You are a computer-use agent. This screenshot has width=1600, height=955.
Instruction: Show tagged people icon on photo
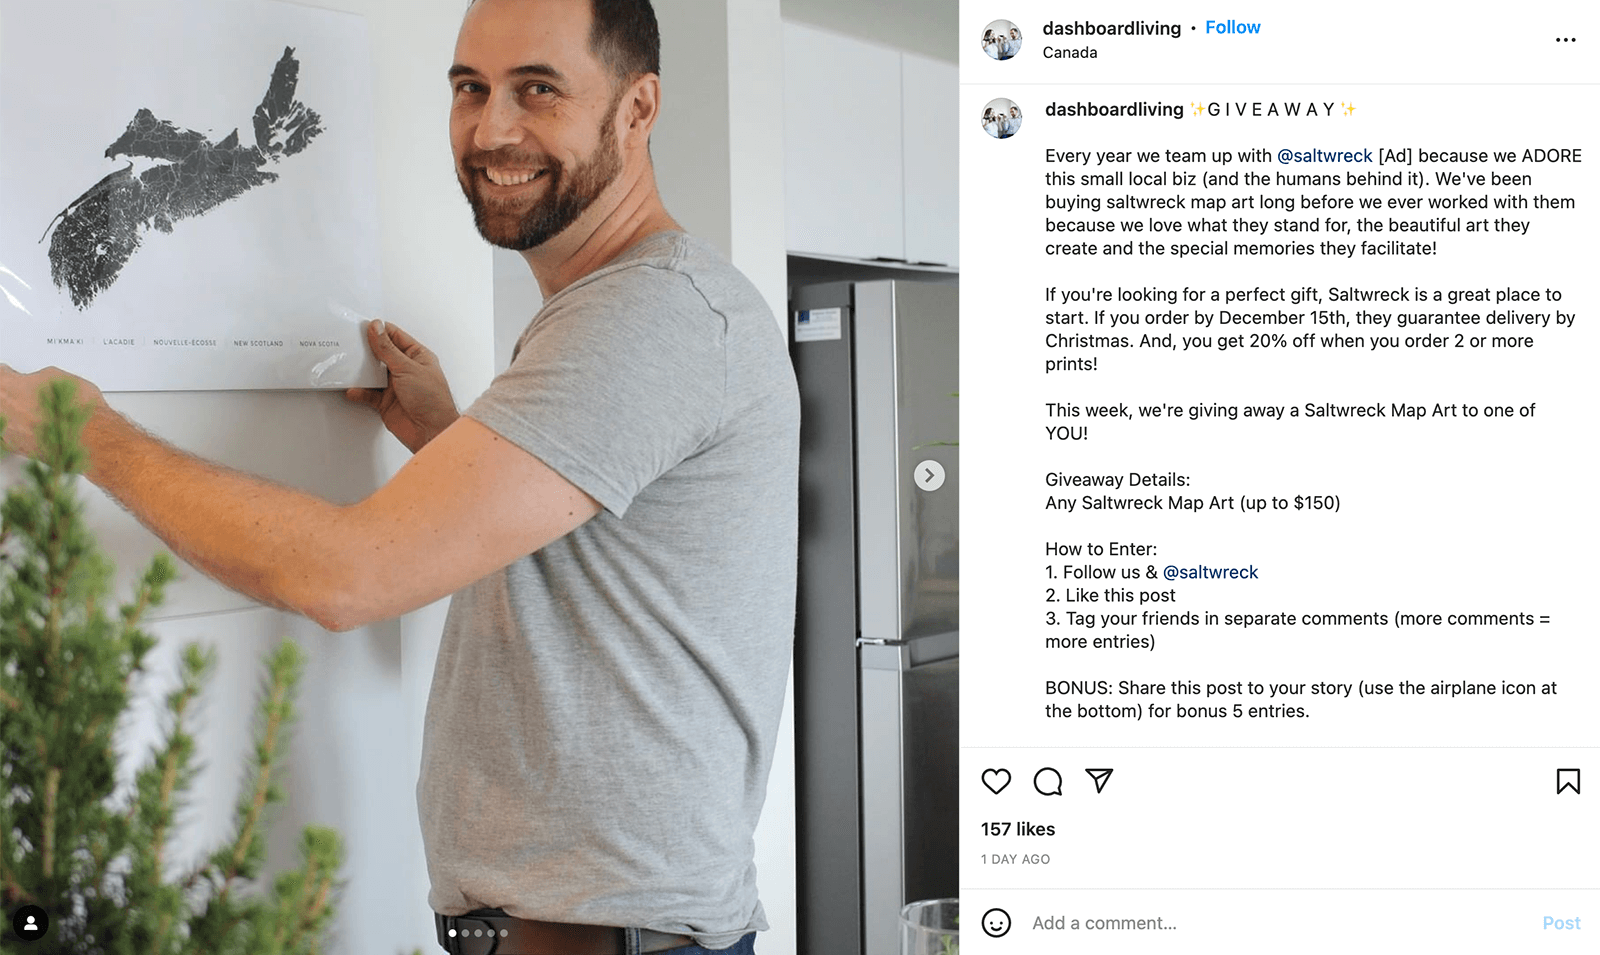point(31,922)
